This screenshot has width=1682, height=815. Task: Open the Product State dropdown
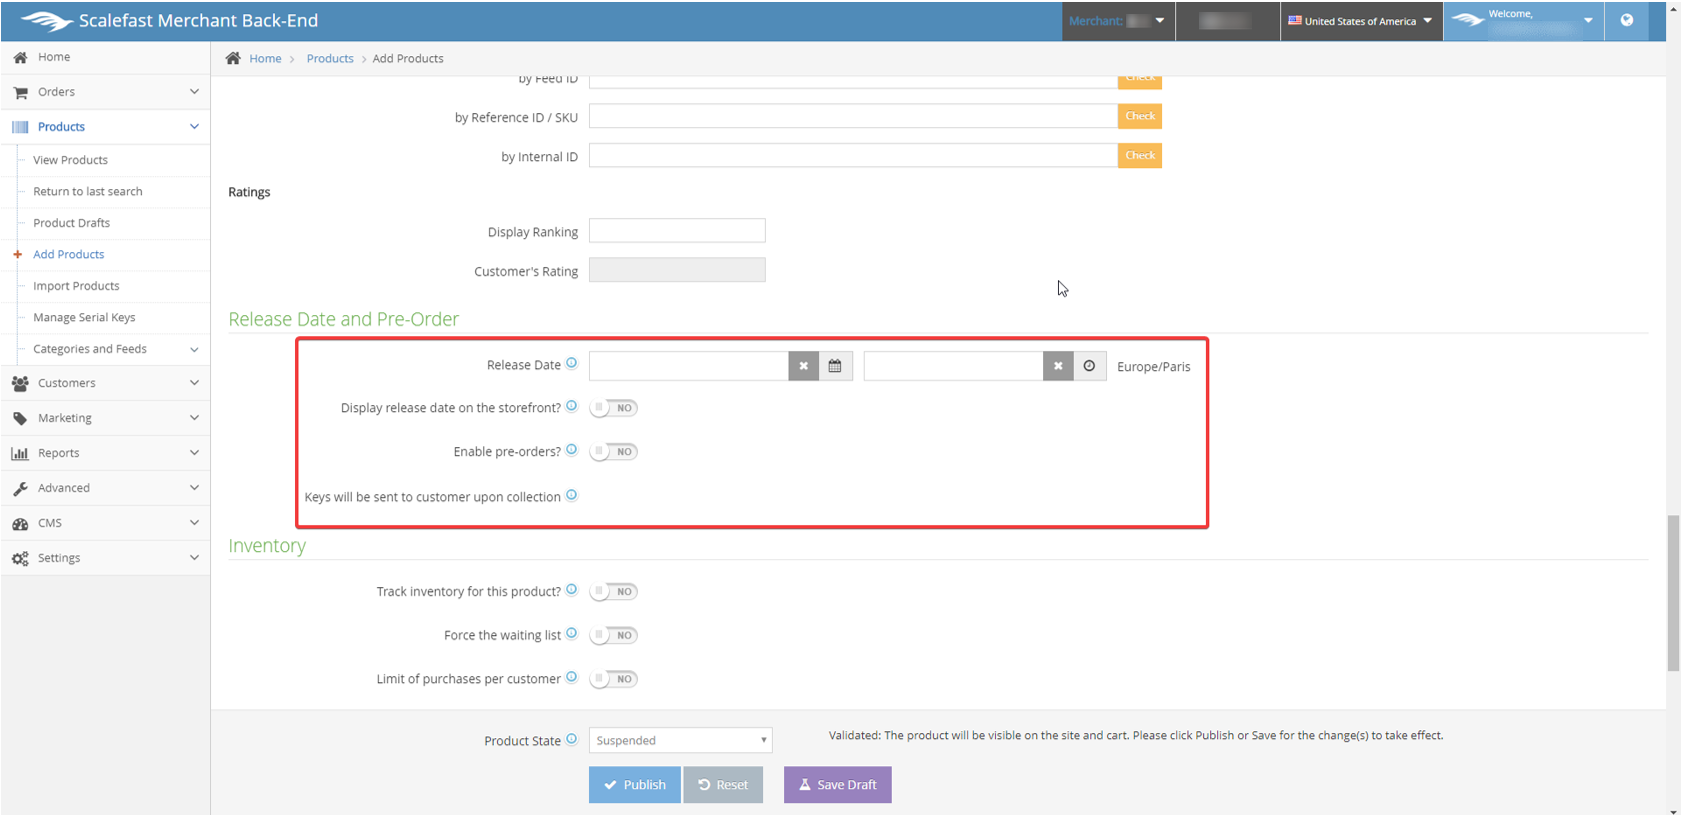680,740
